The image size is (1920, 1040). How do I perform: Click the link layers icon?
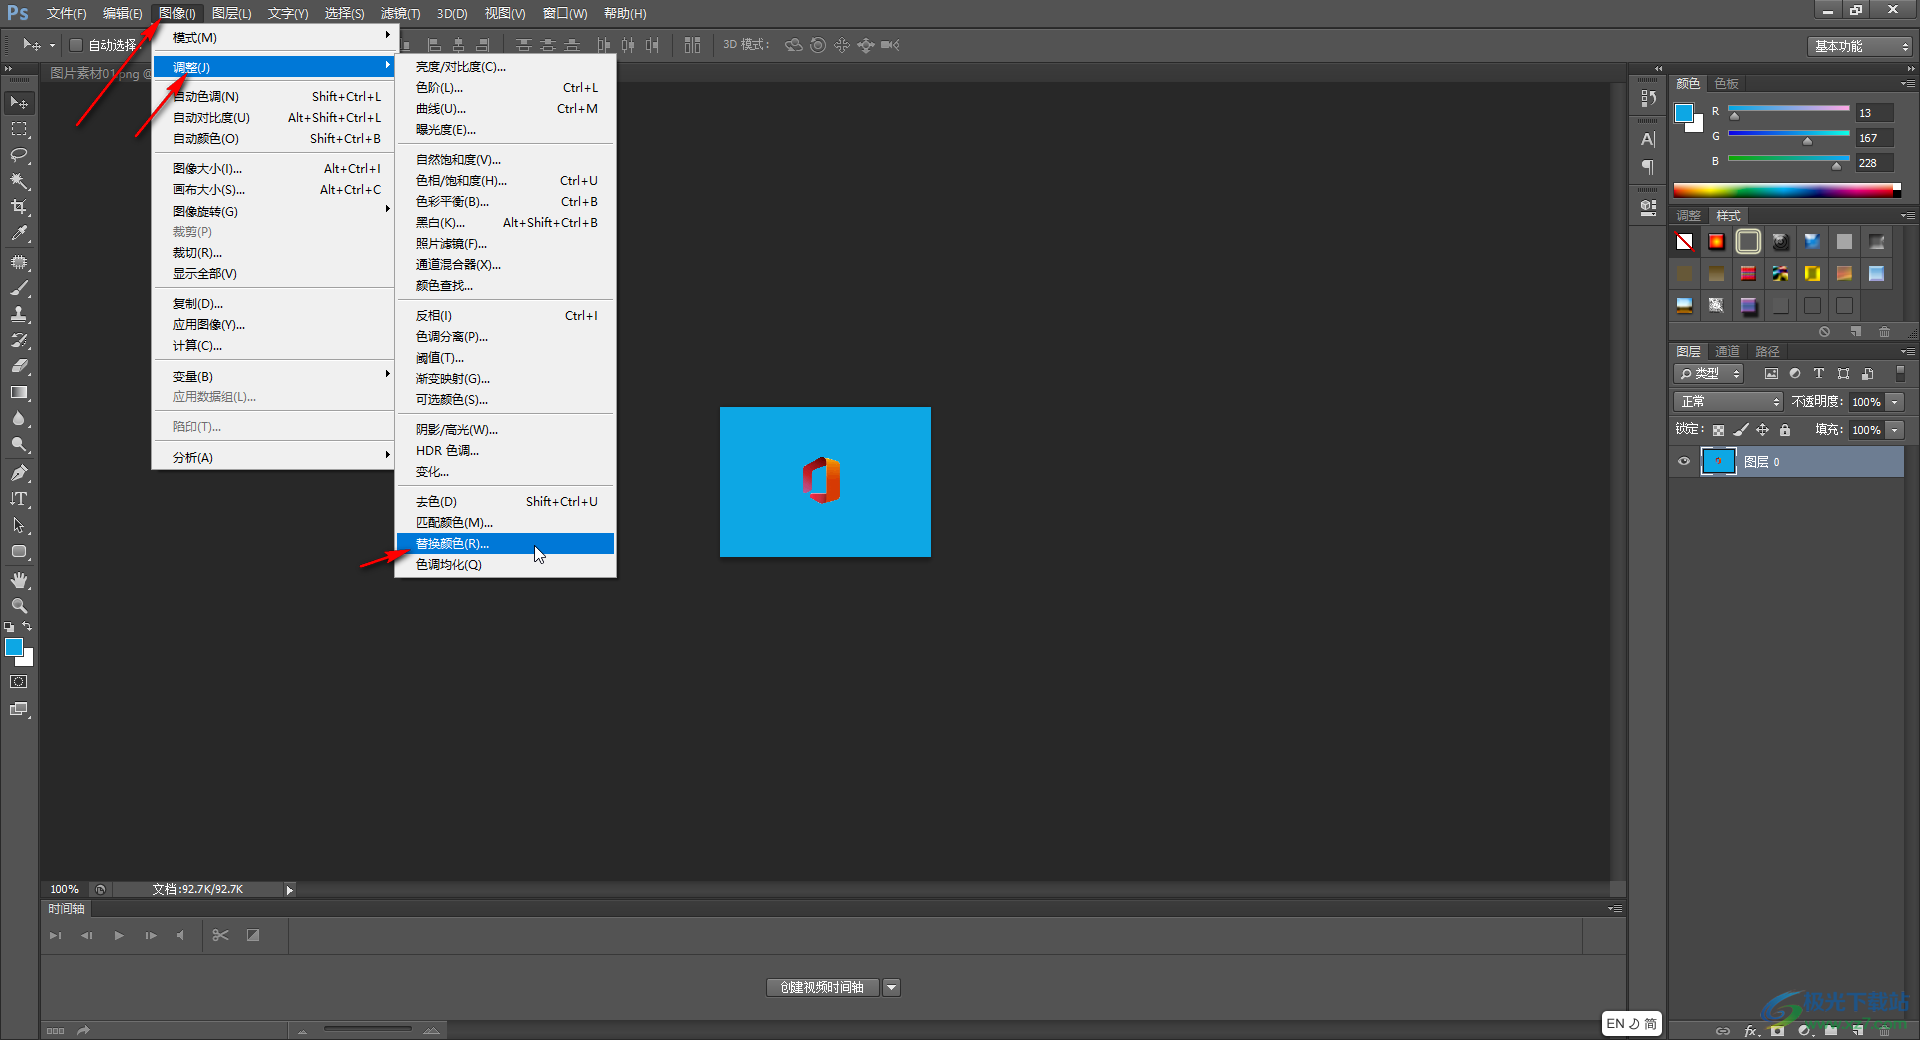1723,1031
